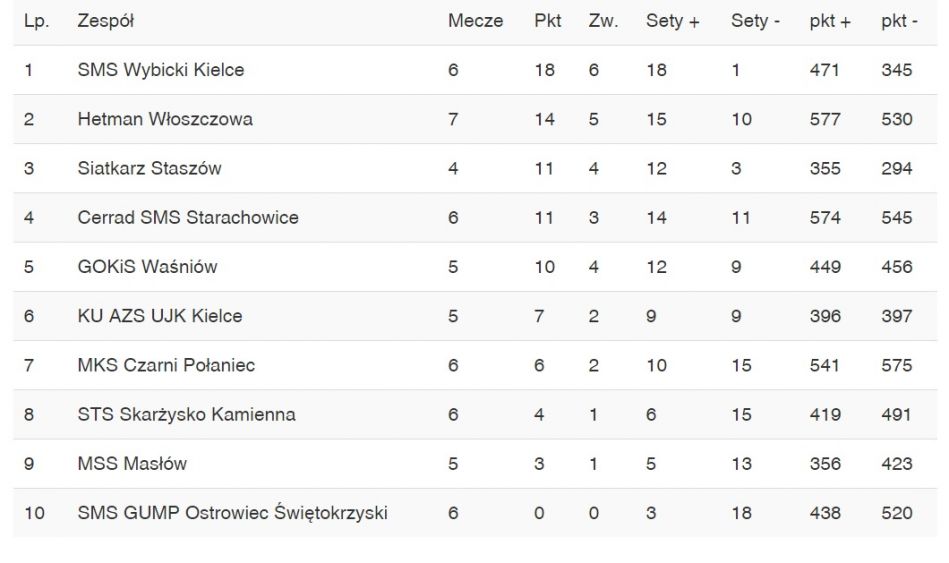
Task: Click the Pkt column header
Action: click(547, 21)
